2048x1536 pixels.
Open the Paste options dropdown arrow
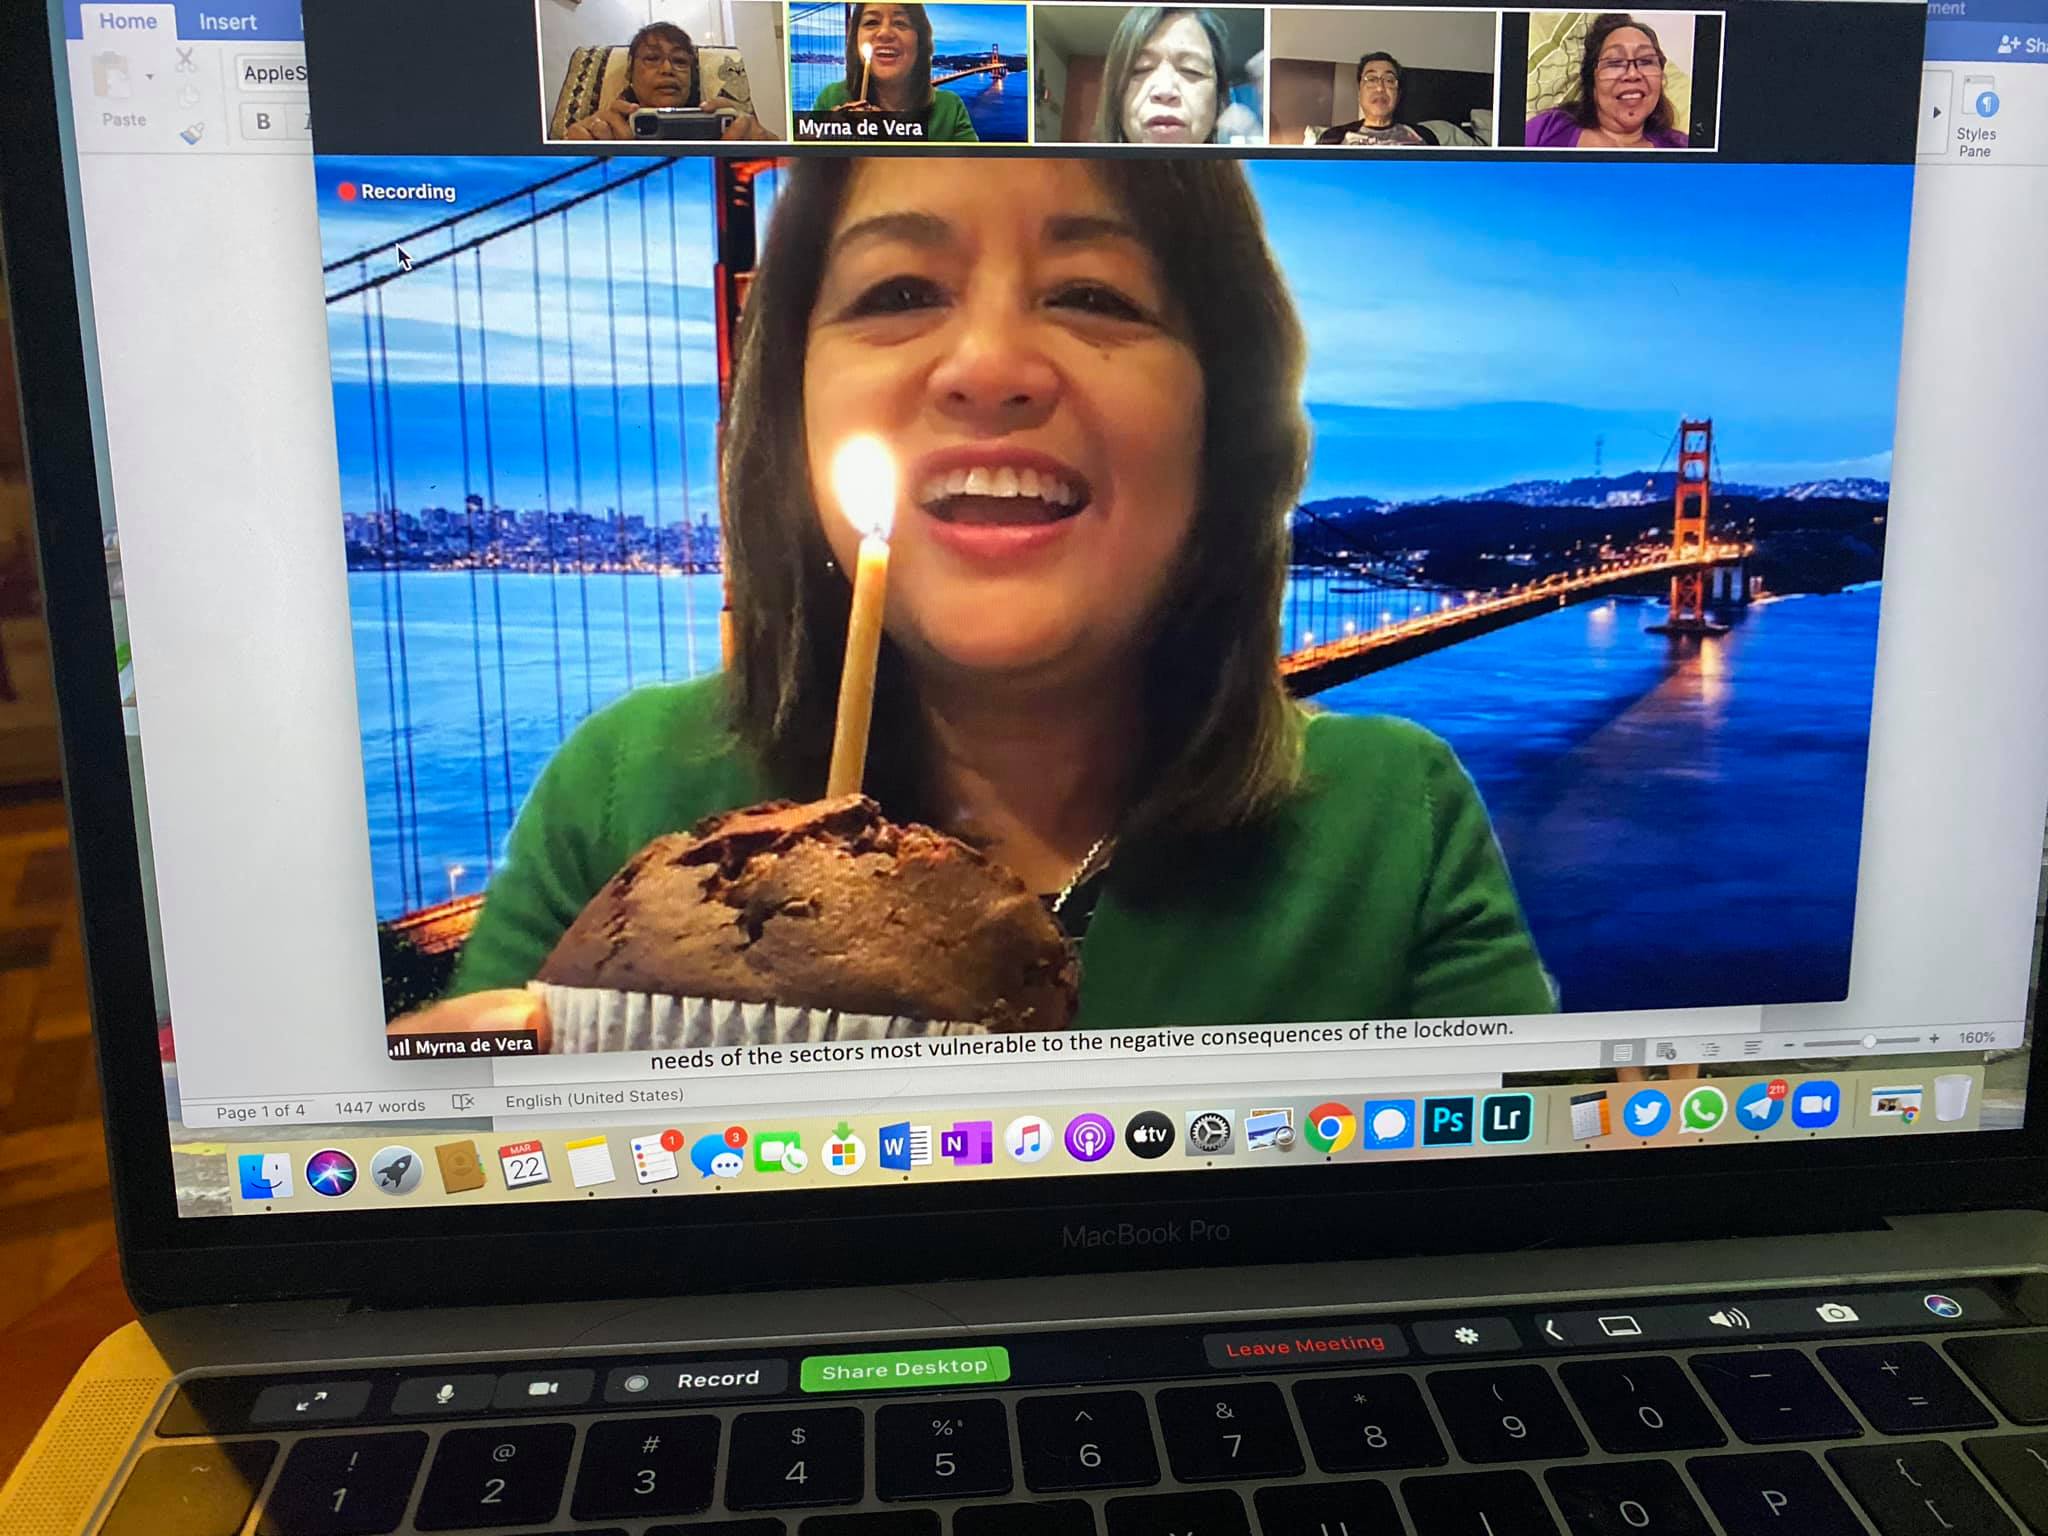[151, 77]
